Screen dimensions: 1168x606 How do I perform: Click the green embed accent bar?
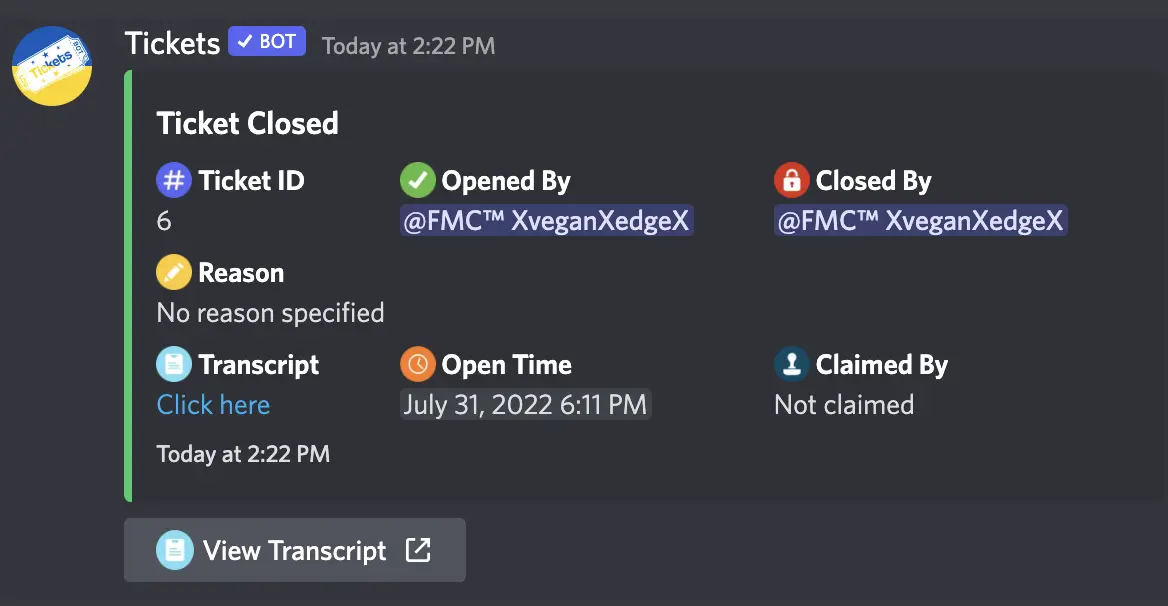(128, 285)
